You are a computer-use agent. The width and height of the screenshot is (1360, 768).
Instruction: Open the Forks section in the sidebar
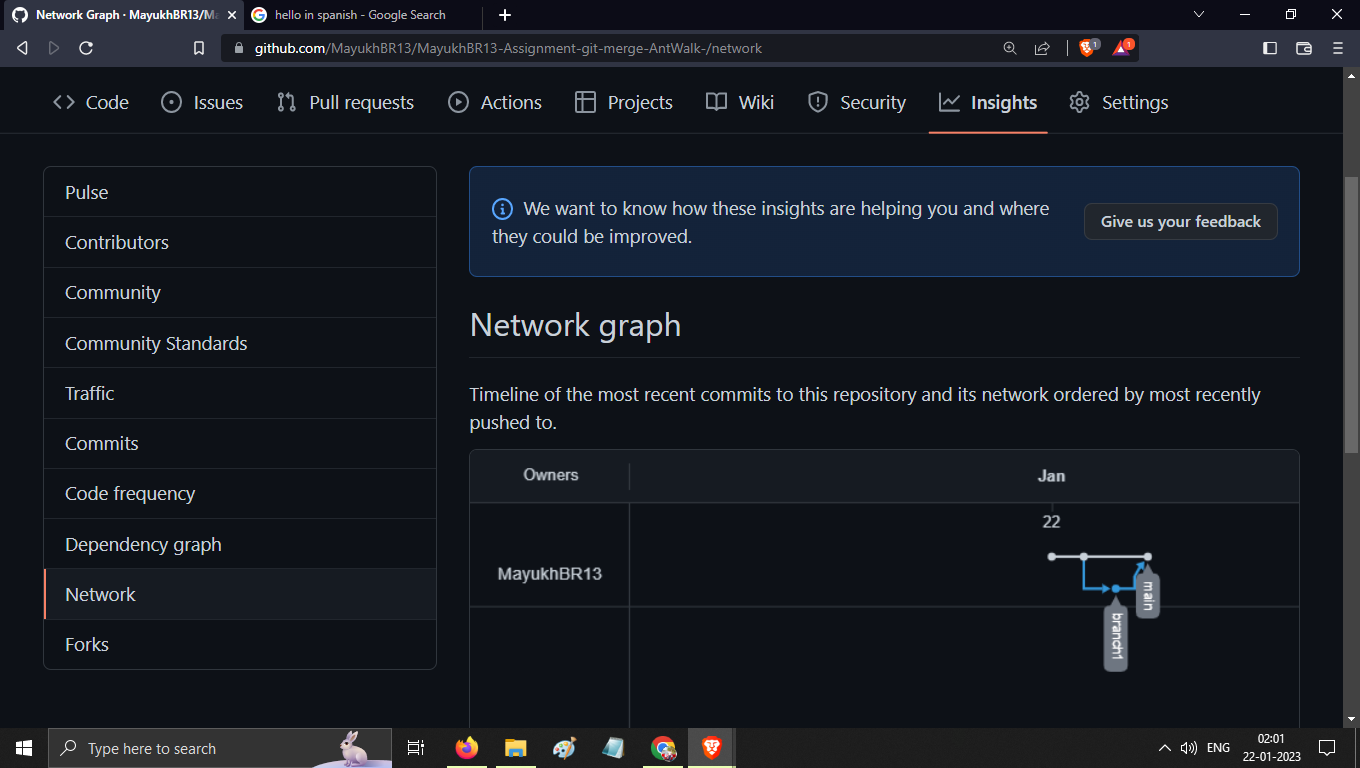coord(87,644)
